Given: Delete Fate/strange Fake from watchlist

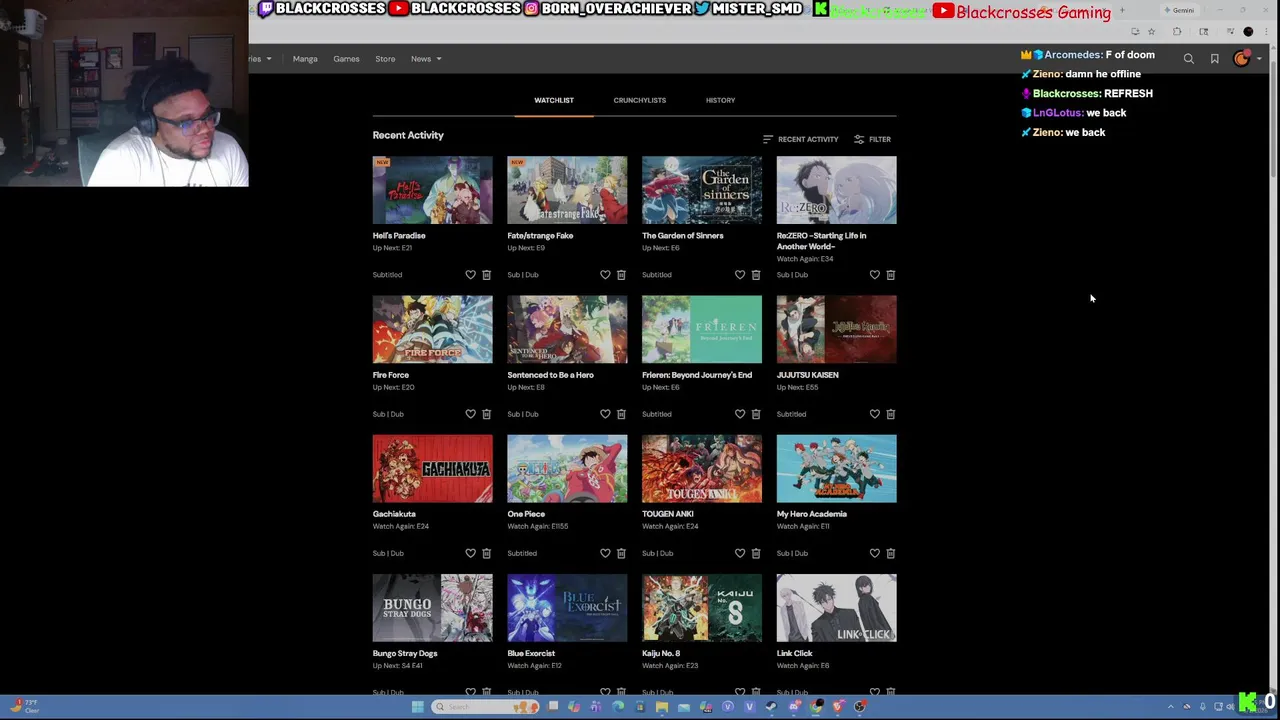Looking at the screenshot, I should 621,274.
